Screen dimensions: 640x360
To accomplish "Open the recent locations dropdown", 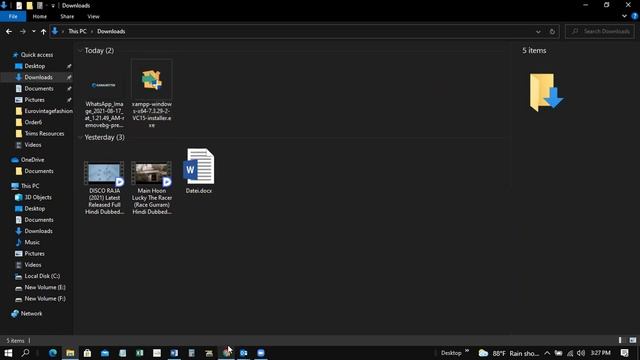I will click(33, 31).
